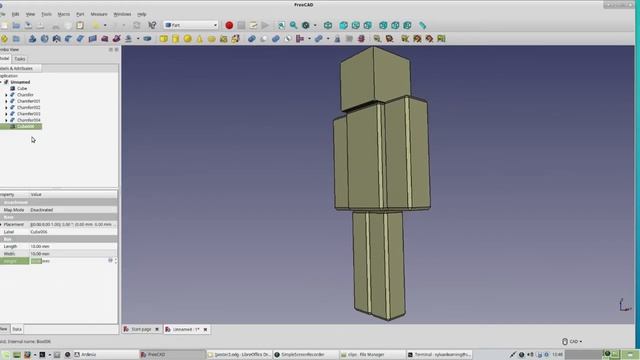The height and width of the screenshot is (360, 640).
Task: Click the Length value 10.00 mm
Action: (x=40, y=247)
